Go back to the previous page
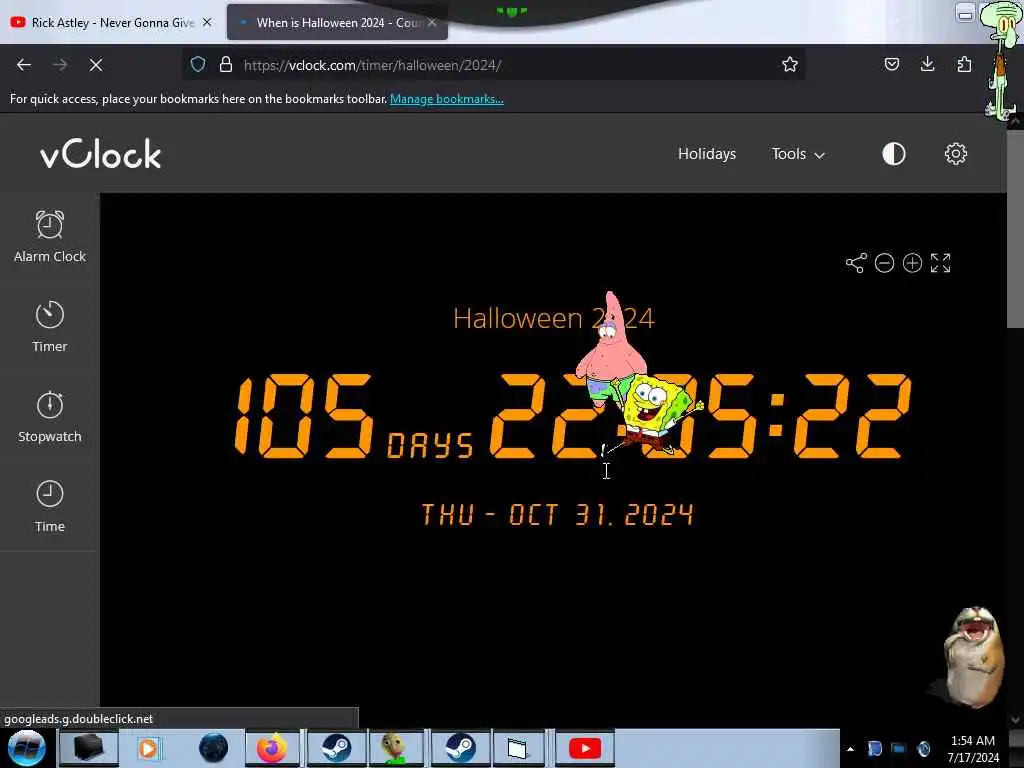Image resolution: width=1024 pixels, height=768 pixels. pyautogui.click(x=24, y=65)
